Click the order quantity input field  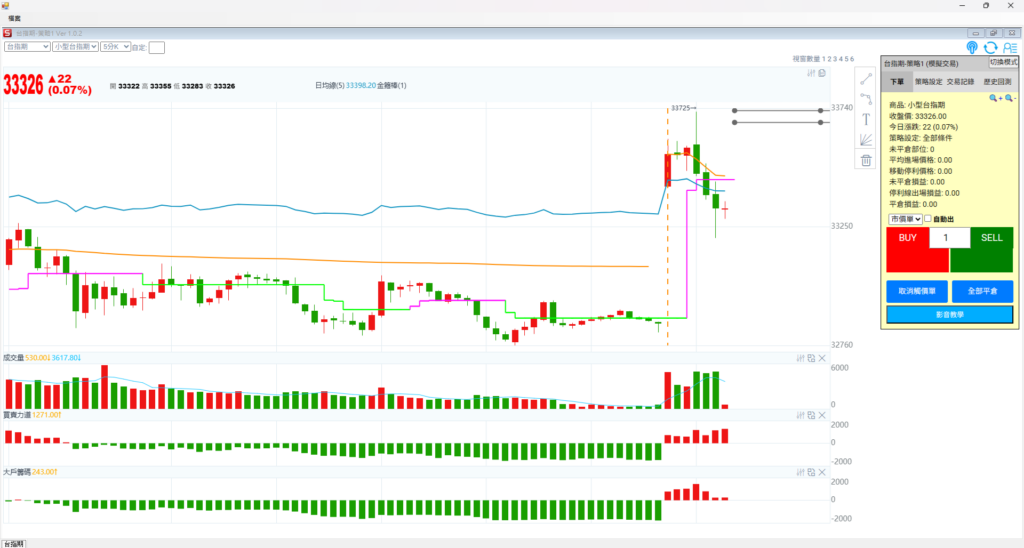click(949, 238)
